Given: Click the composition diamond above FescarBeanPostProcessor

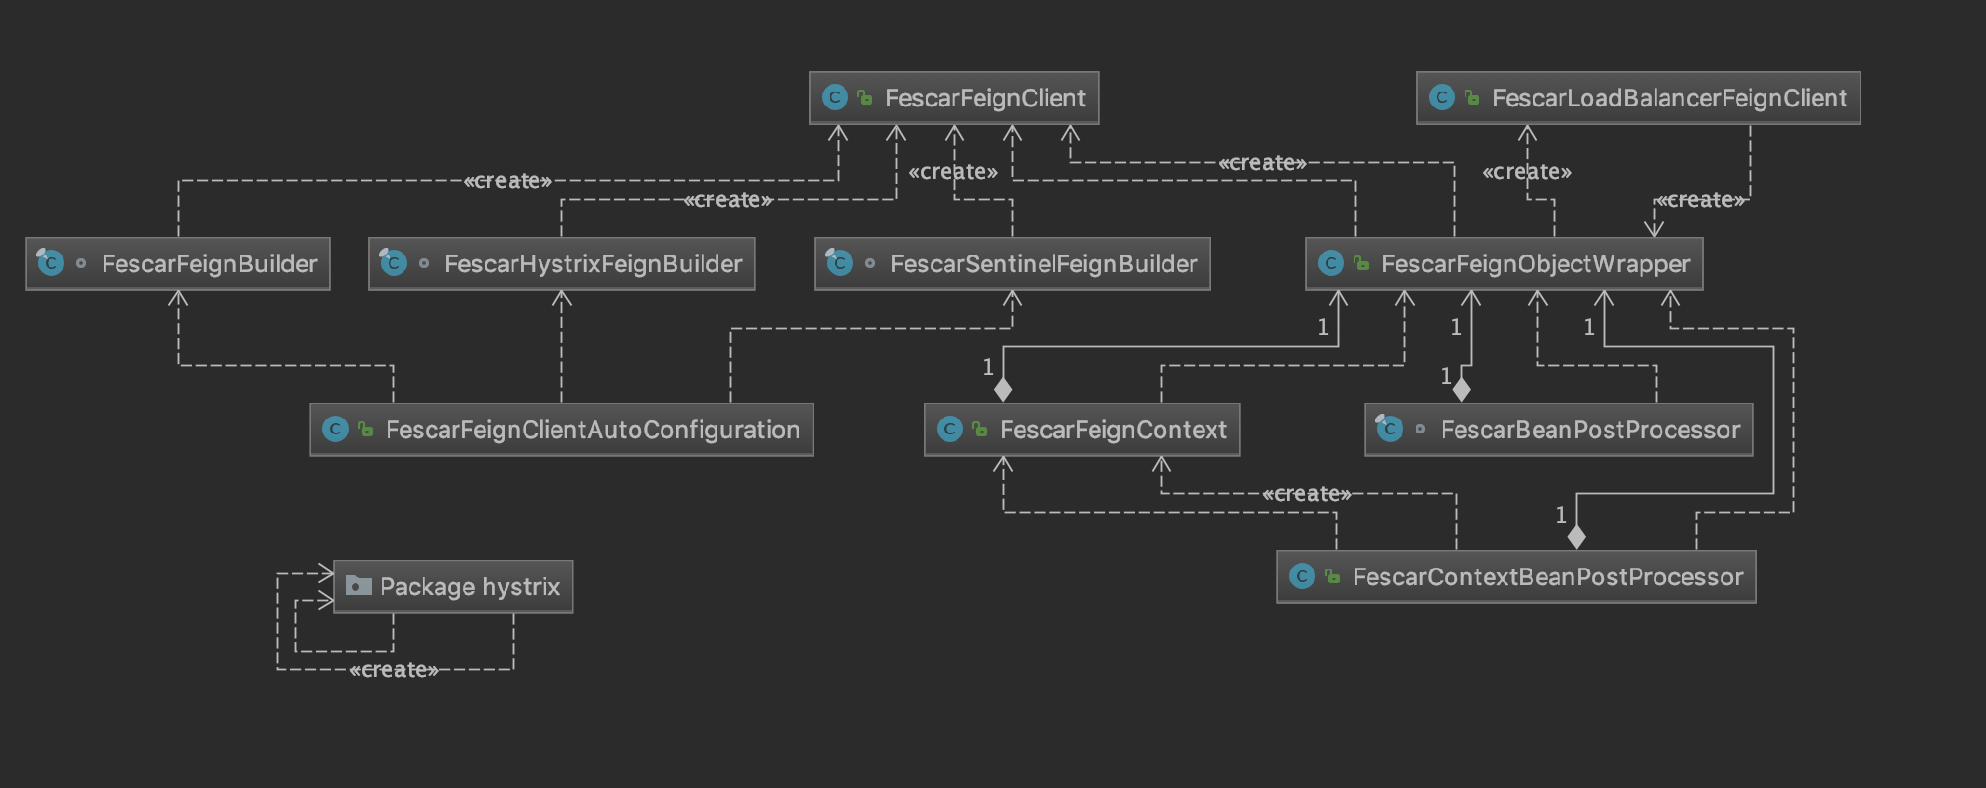Looking at the screenshot, I should pyautogui.click(x=1462, y=389).
